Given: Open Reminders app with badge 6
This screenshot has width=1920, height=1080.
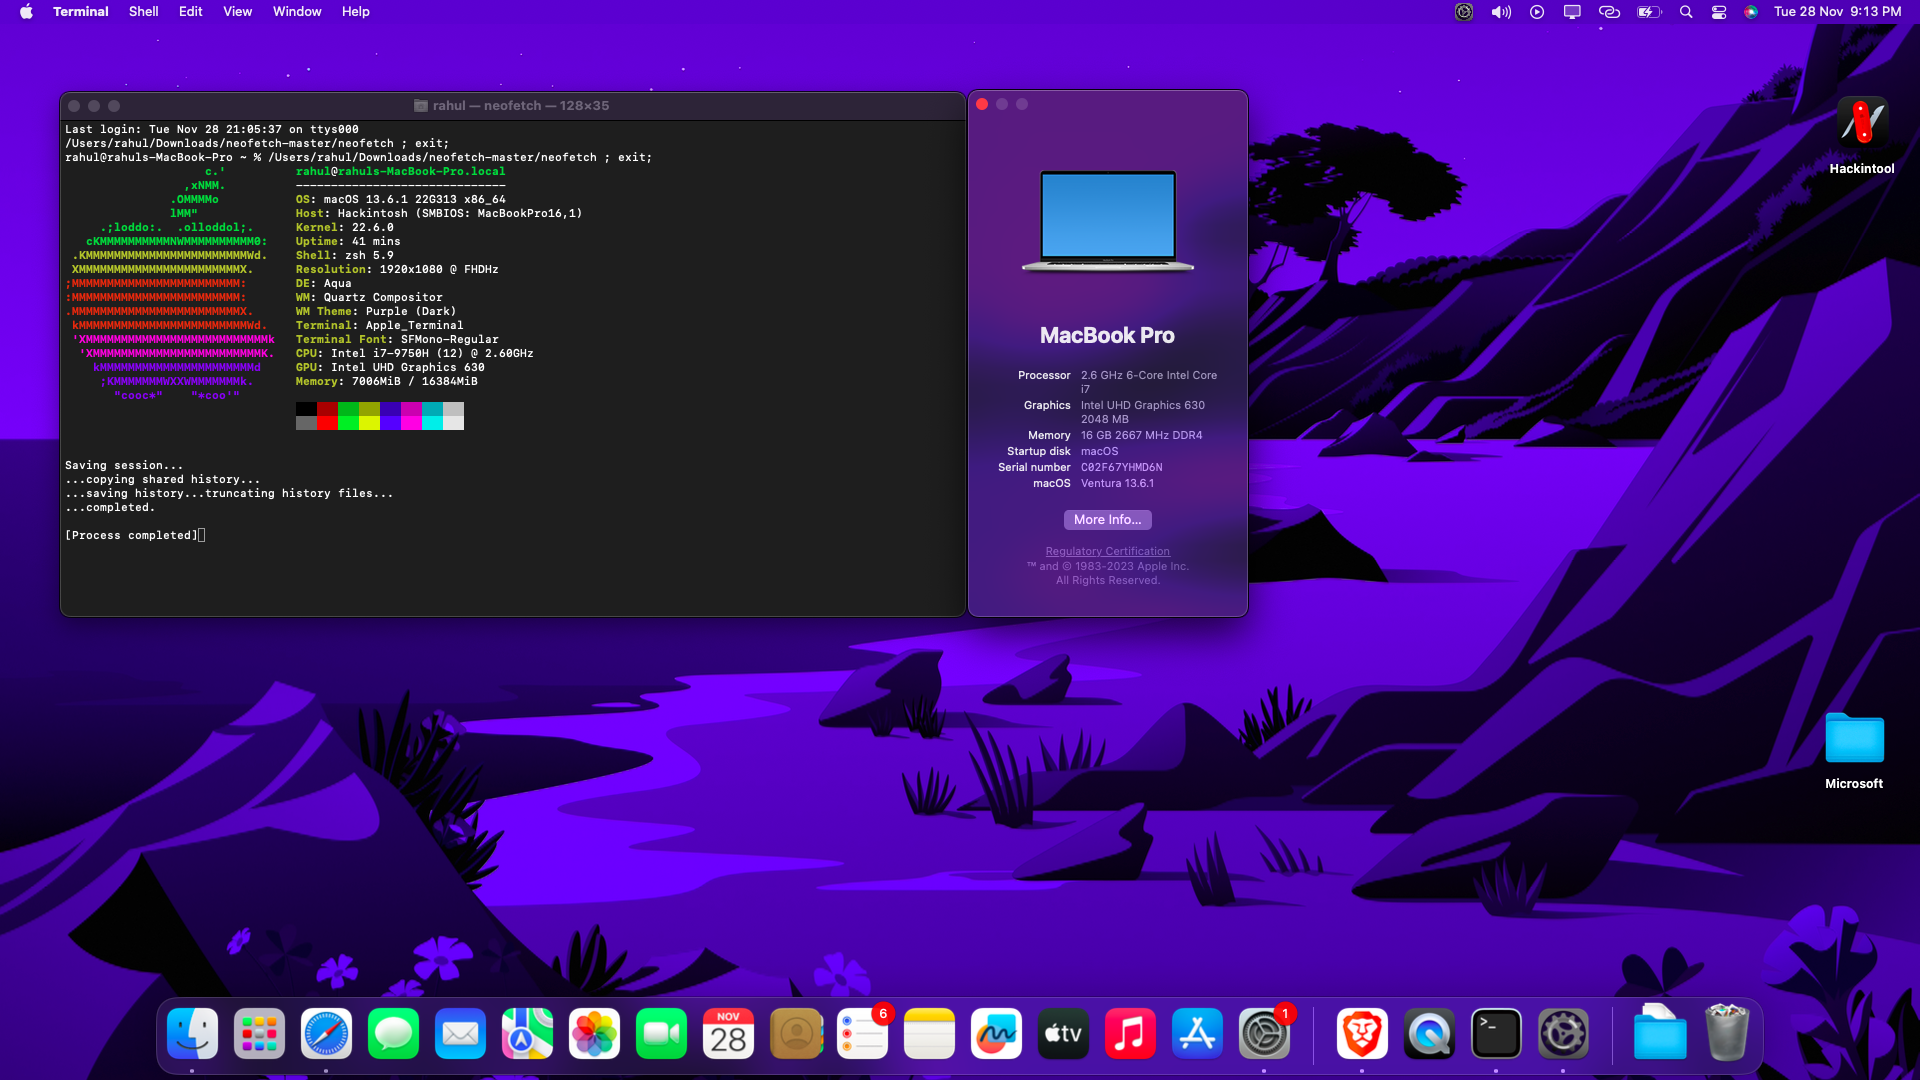Looking at the screenshot, I should coord(862,1034).
